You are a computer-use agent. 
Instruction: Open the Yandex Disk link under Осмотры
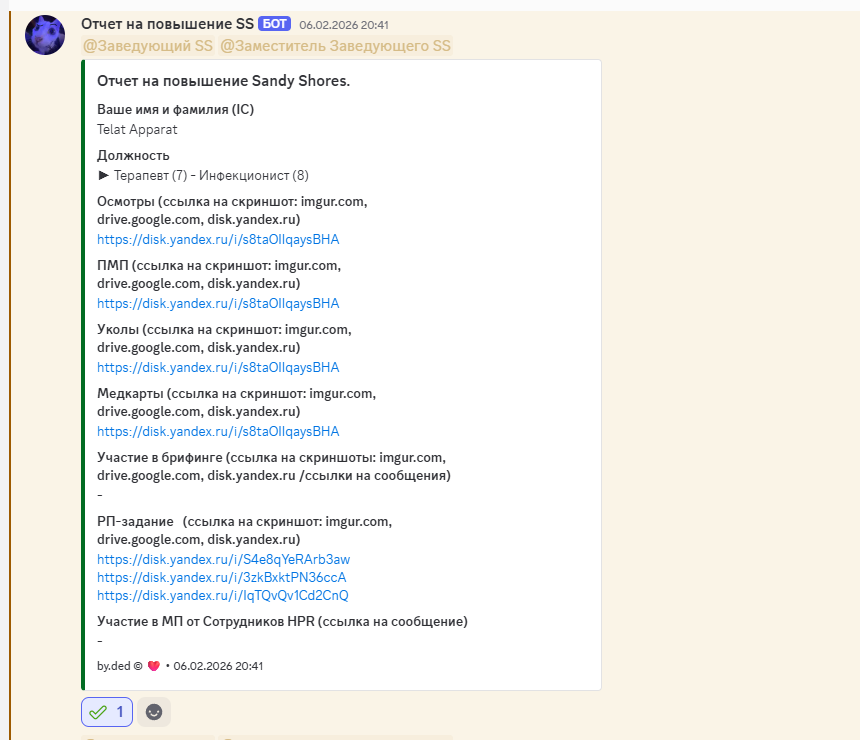[219, 239]
